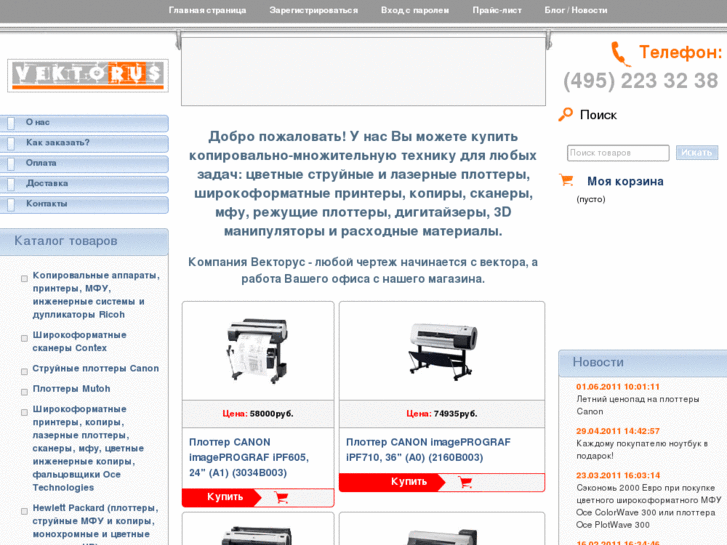727x545 pixels.
Task: Click the Новости panel header
Action: point(643,363)
